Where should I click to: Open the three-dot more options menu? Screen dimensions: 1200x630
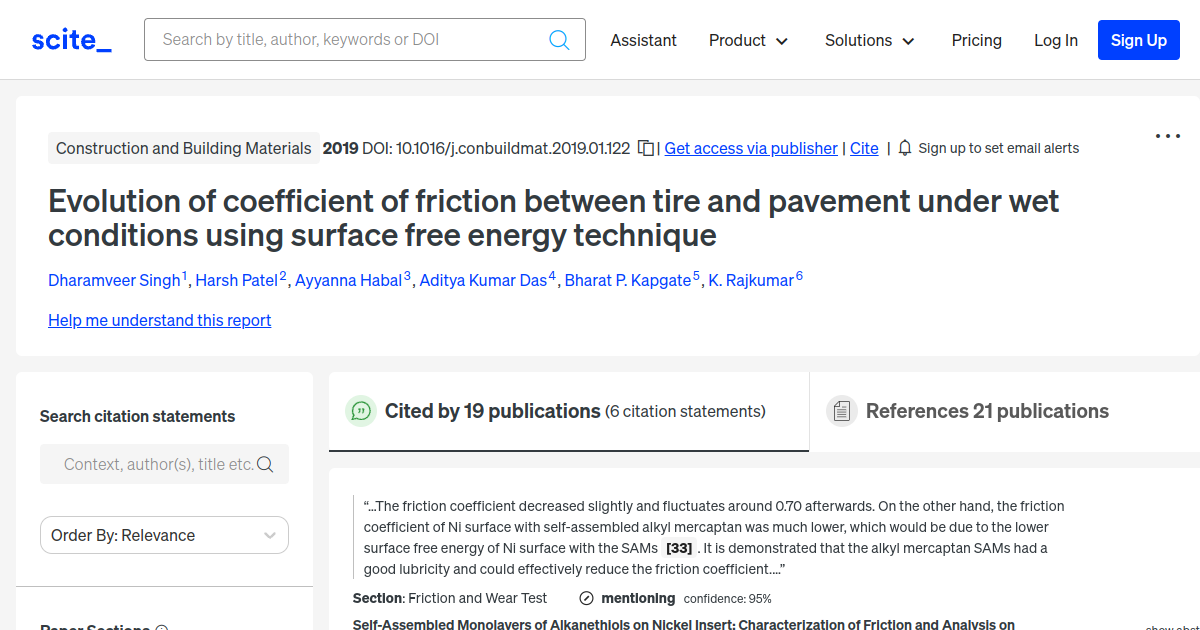point(1167,136)
